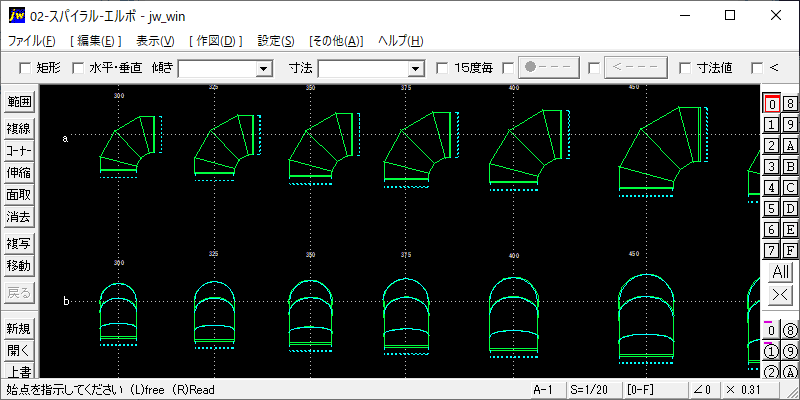Click the 新規 new file button
The width and height of the screenshot is (800, 400).
[x=19, y=329]
